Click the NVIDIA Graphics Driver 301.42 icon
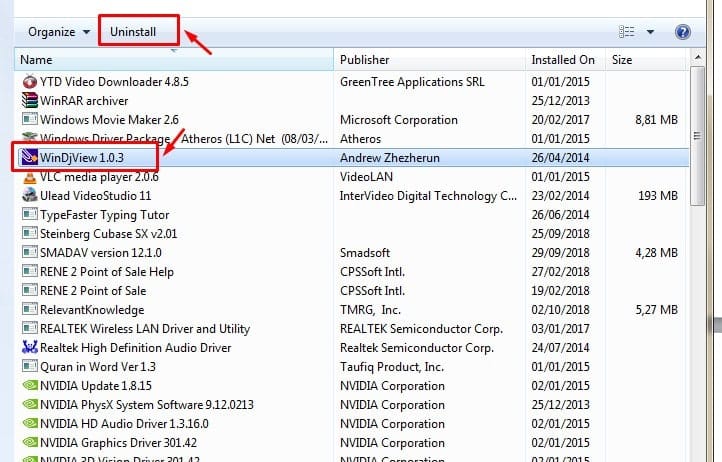This screenshot has width=722, height=462. (x=29, y=442)
